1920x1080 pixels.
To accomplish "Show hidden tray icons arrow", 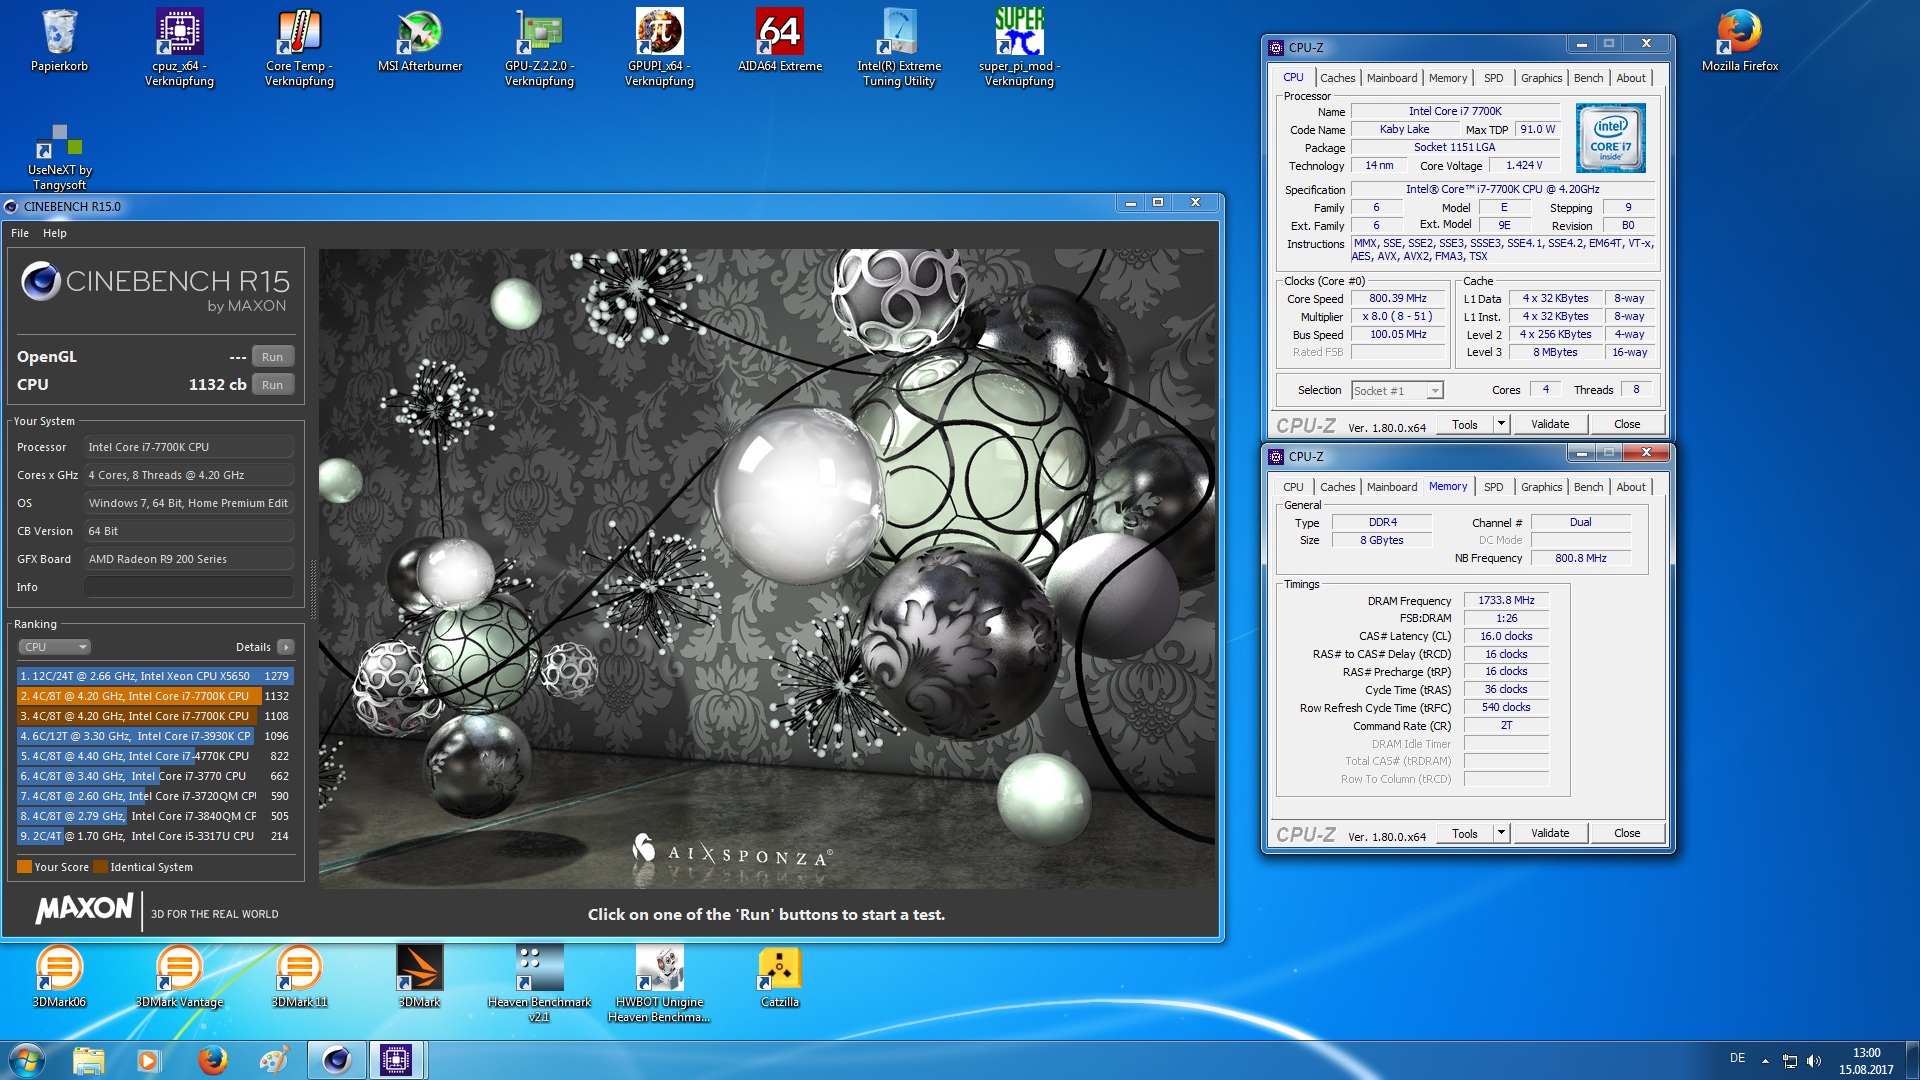I will (1766, 1061).
